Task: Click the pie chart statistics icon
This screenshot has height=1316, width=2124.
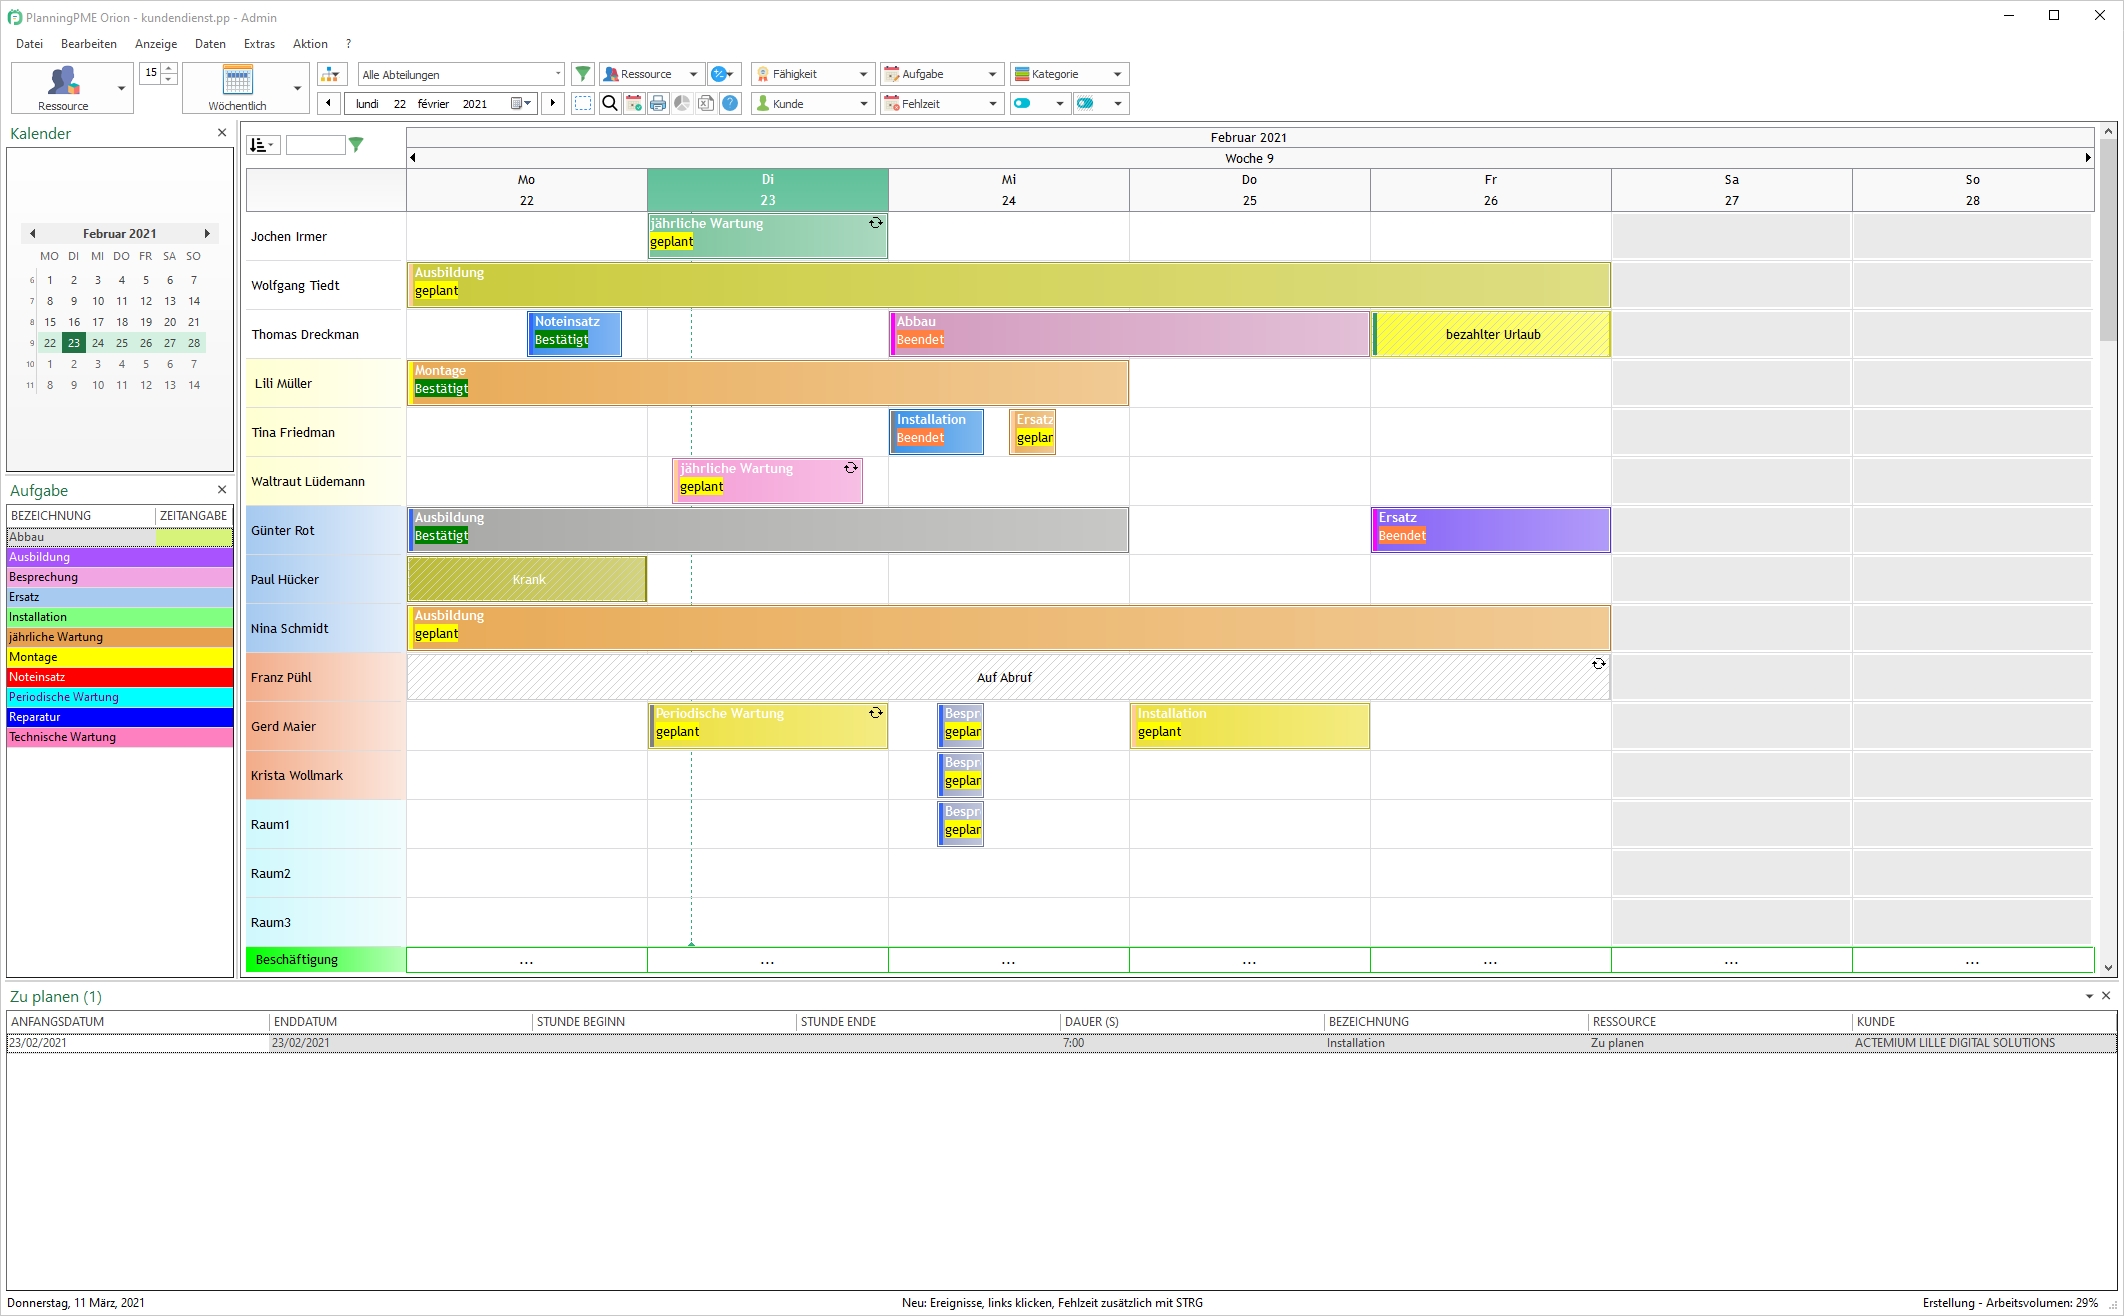Action: coord(681,103)
